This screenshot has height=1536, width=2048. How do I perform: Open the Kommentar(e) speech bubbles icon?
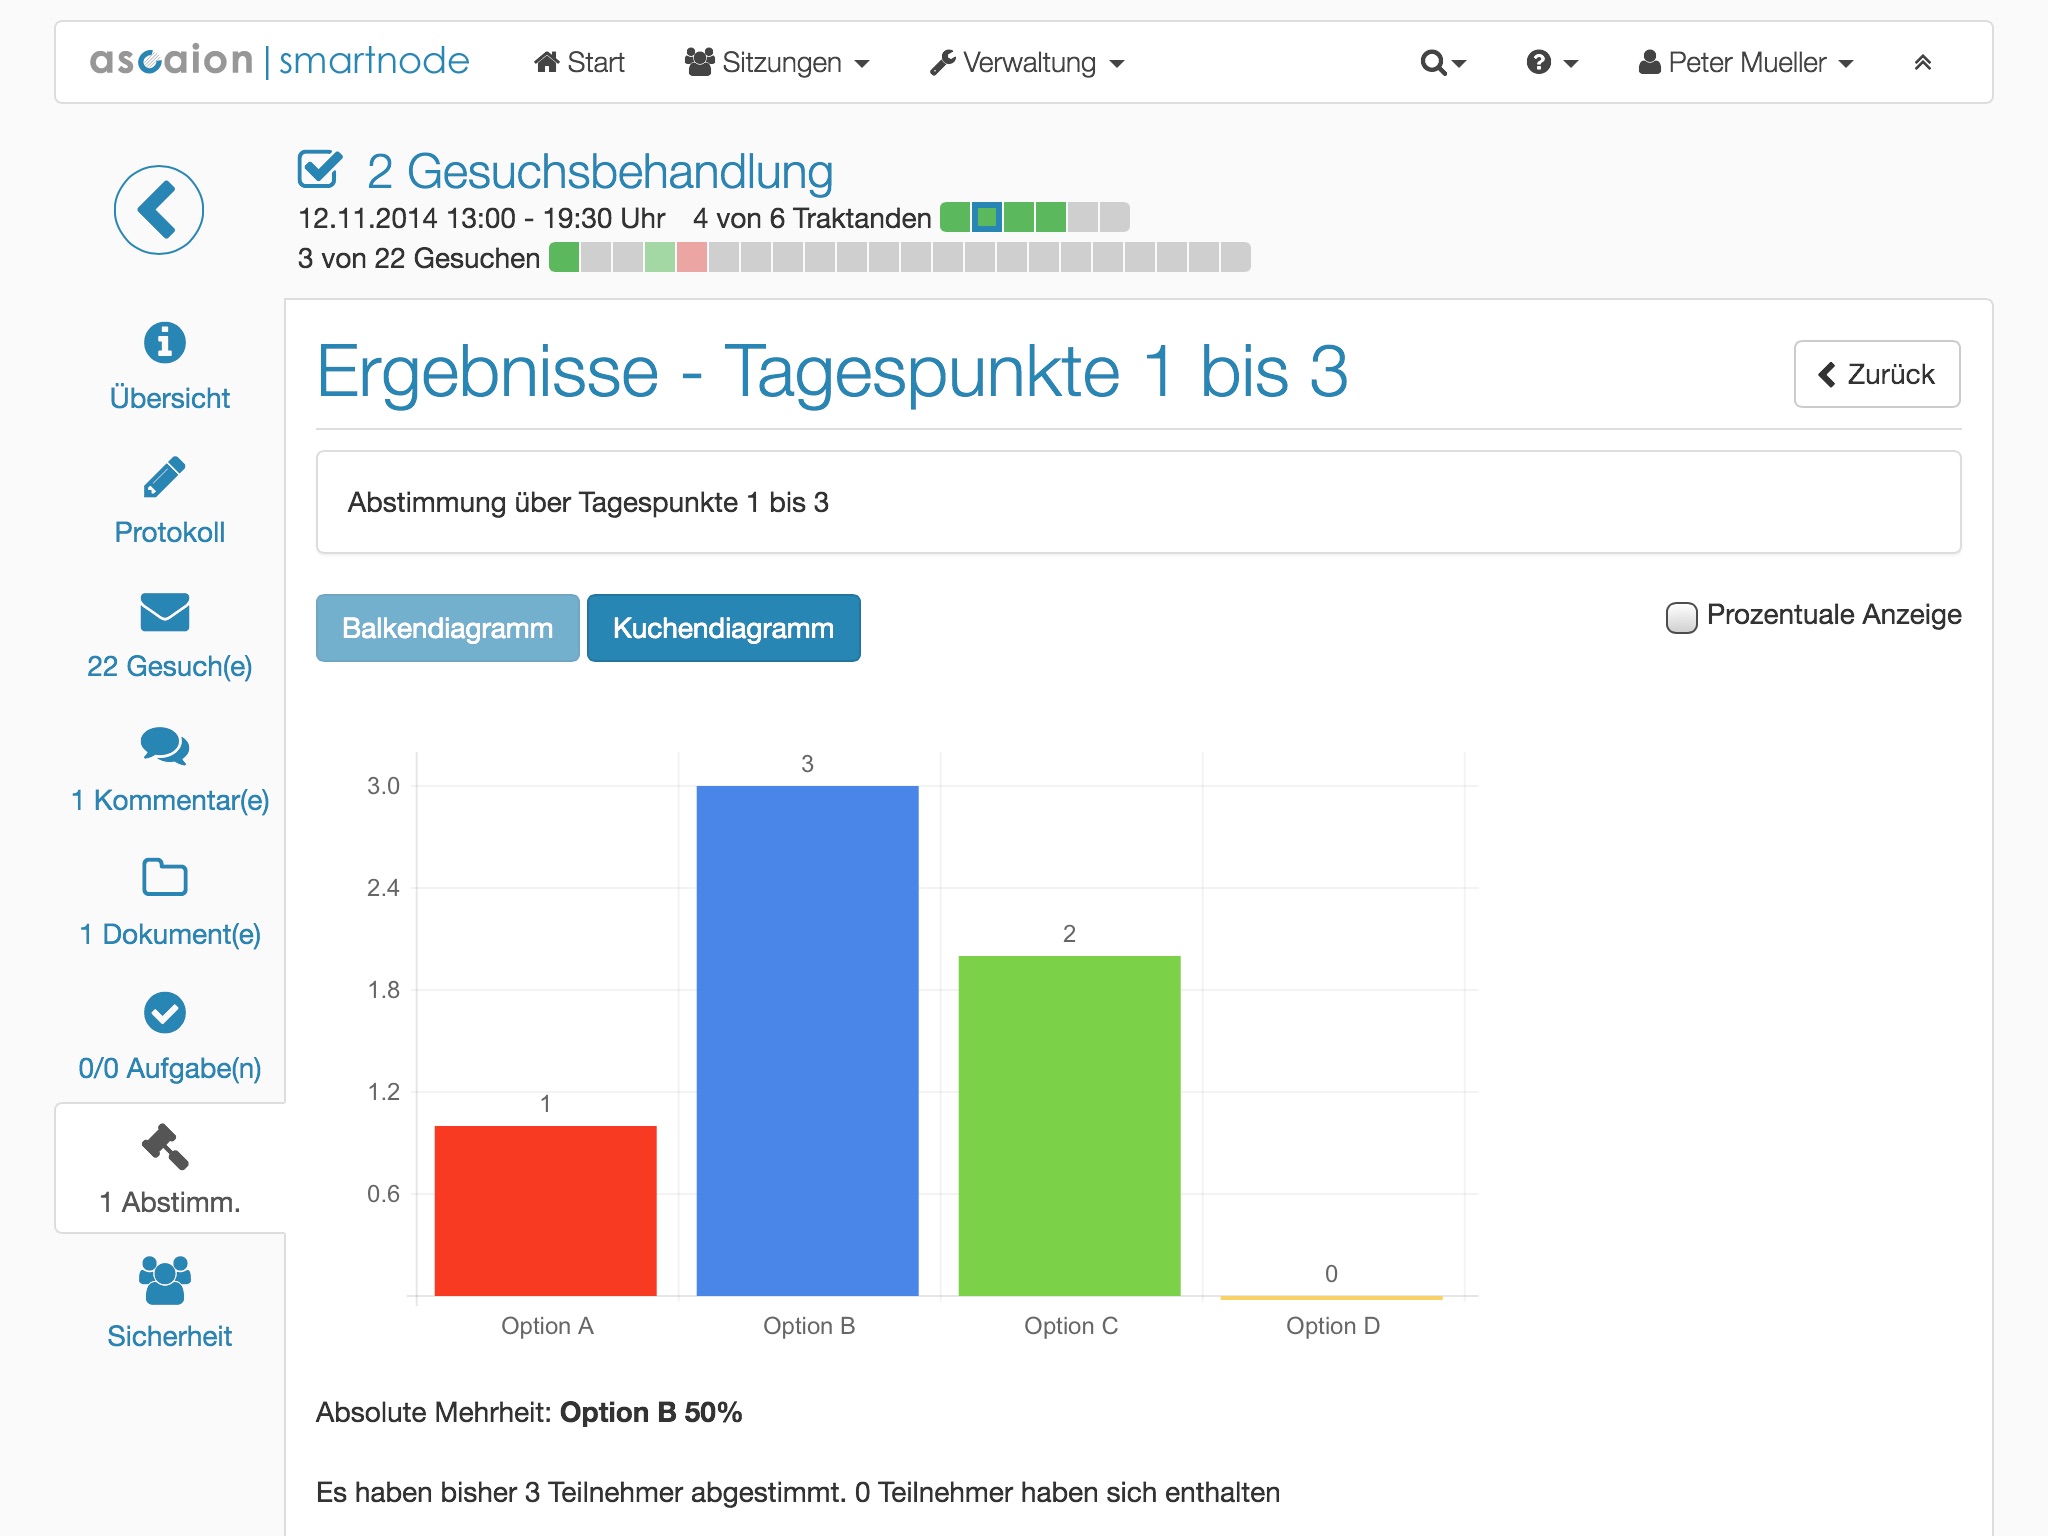point(165,746)
